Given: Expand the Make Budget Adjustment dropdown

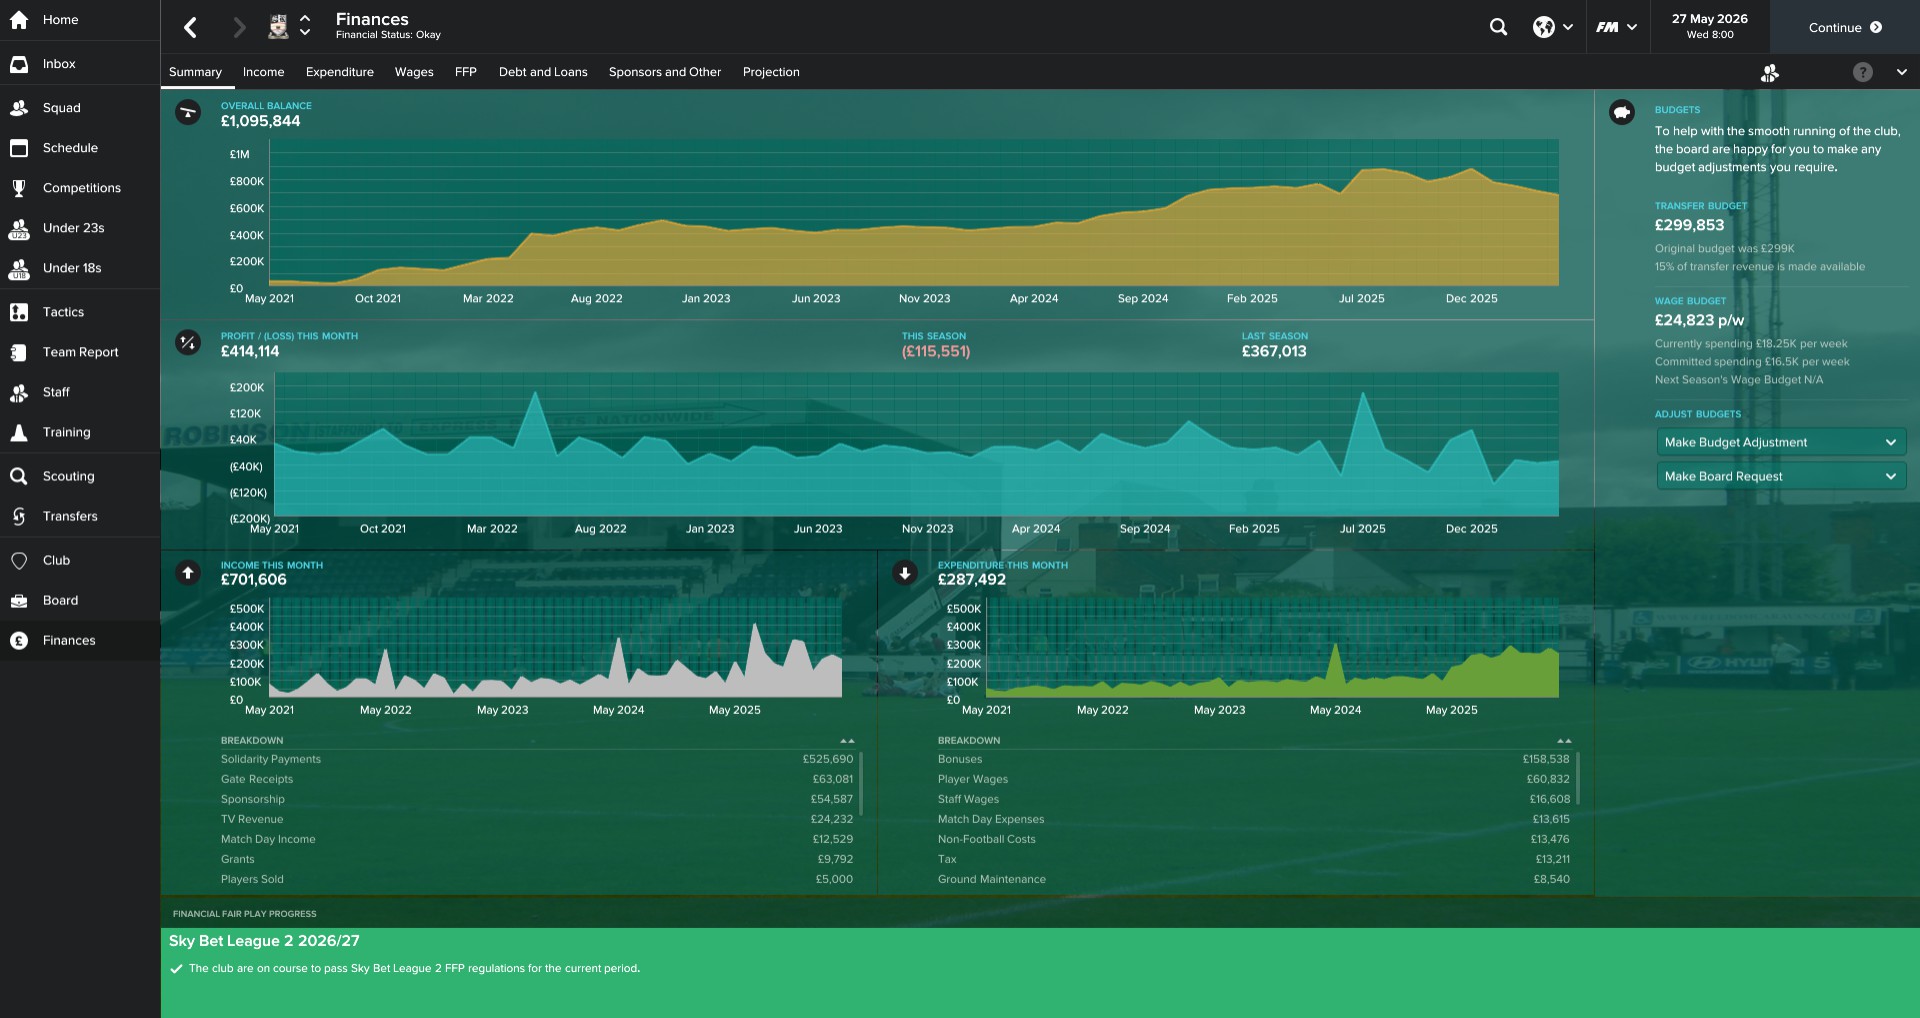Looking at the screenshot, I should coord(1780,442).
